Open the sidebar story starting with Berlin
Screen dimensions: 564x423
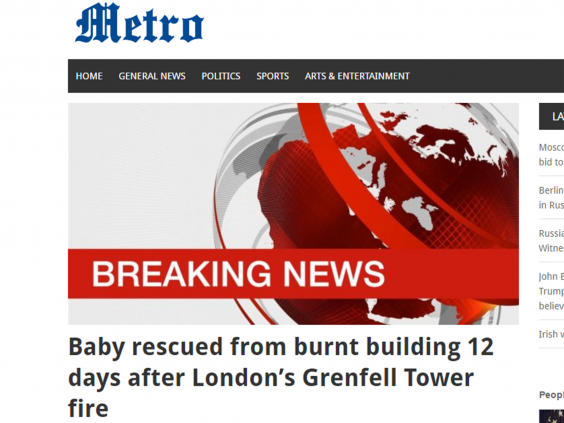[551, 197]
